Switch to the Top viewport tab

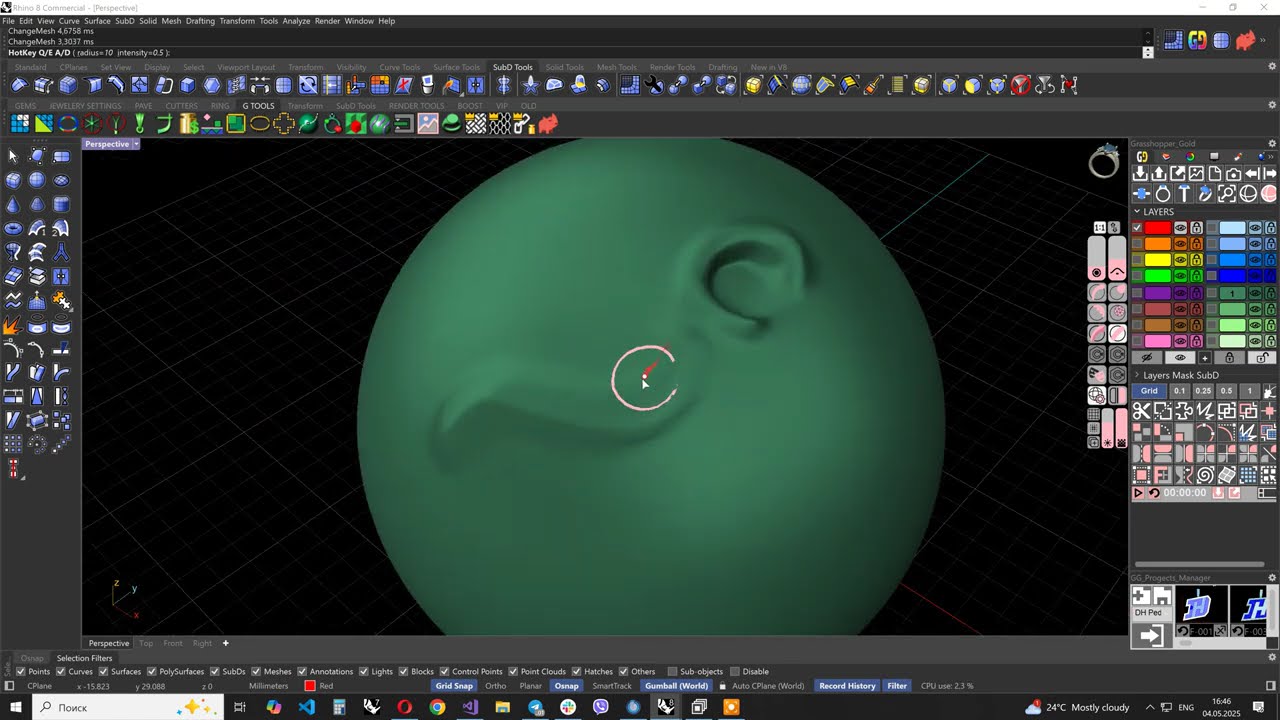tap(146, 643)
